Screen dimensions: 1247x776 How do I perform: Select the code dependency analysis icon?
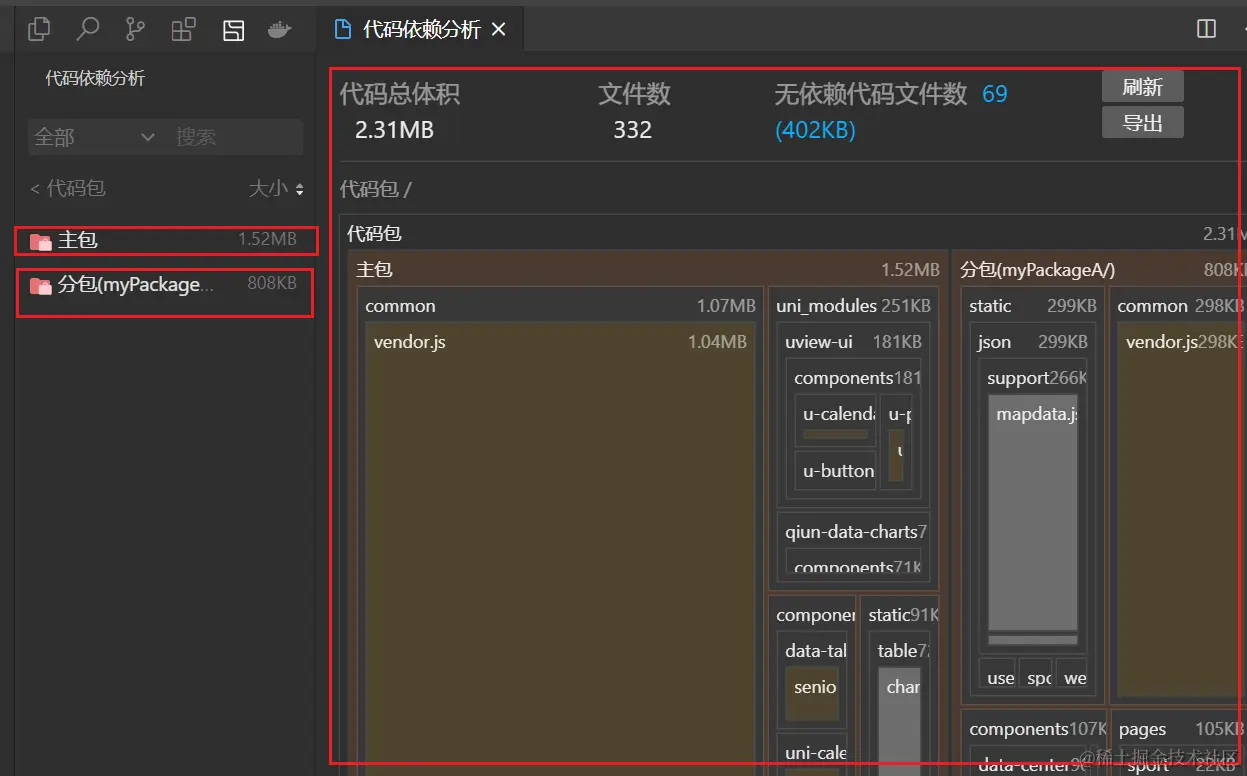[233, 30]
